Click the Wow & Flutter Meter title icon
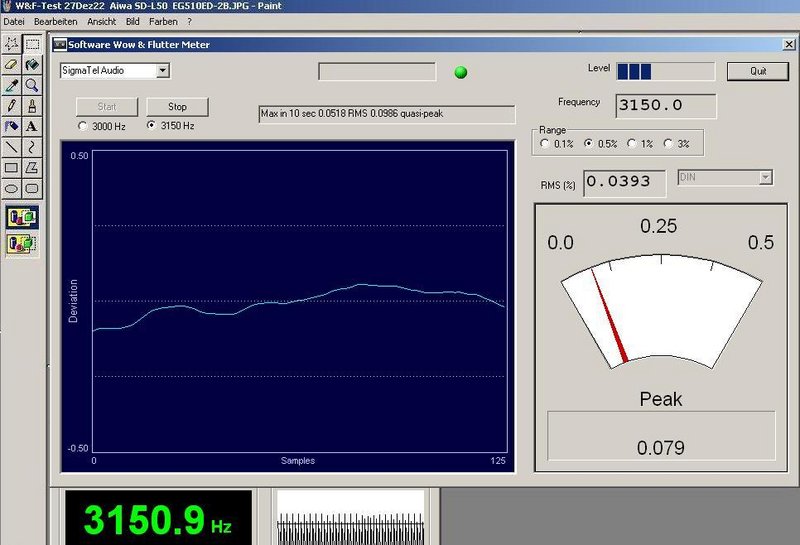800x545 pixels. click(x=60, y=44)
